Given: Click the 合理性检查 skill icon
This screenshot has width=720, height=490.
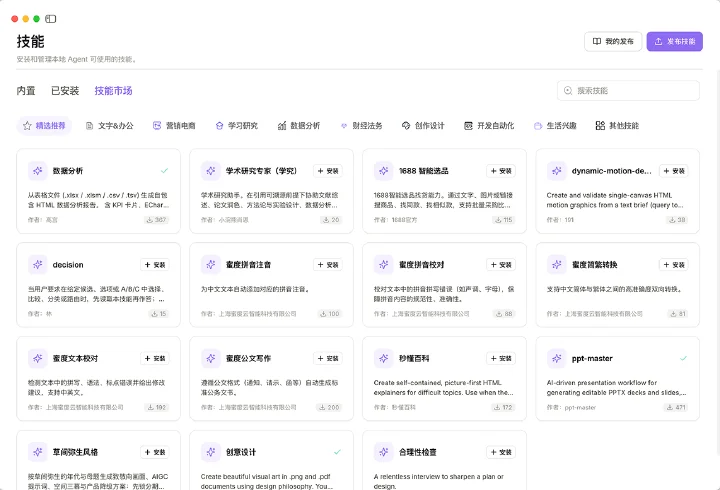Looking at the screenshot, I should 383,452.
